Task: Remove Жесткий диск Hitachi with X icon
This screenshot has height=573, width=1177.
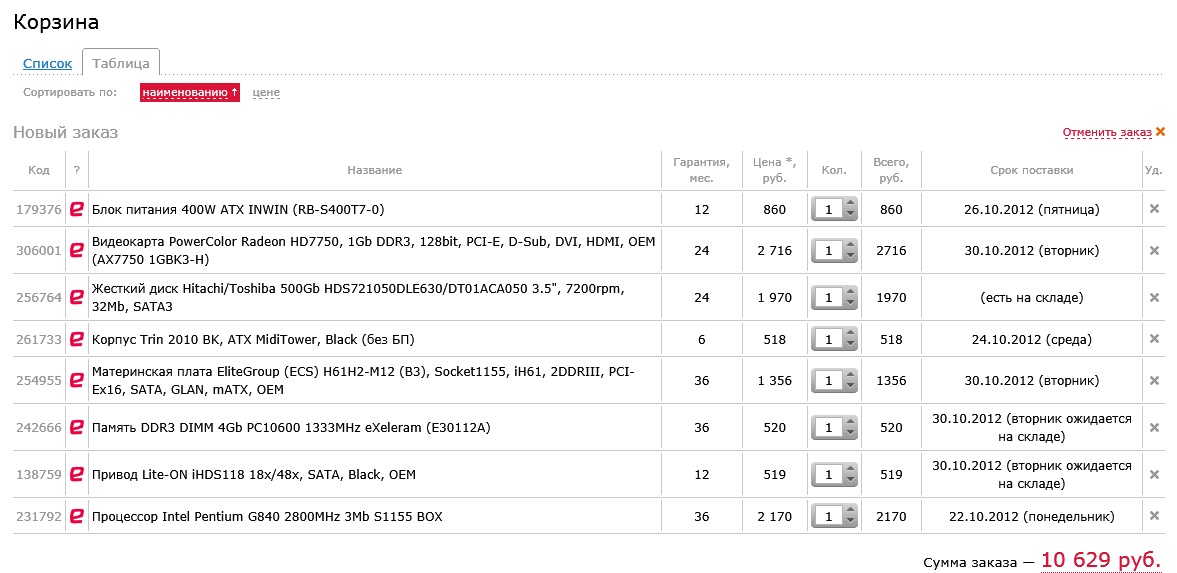Action: [1153, 297]
